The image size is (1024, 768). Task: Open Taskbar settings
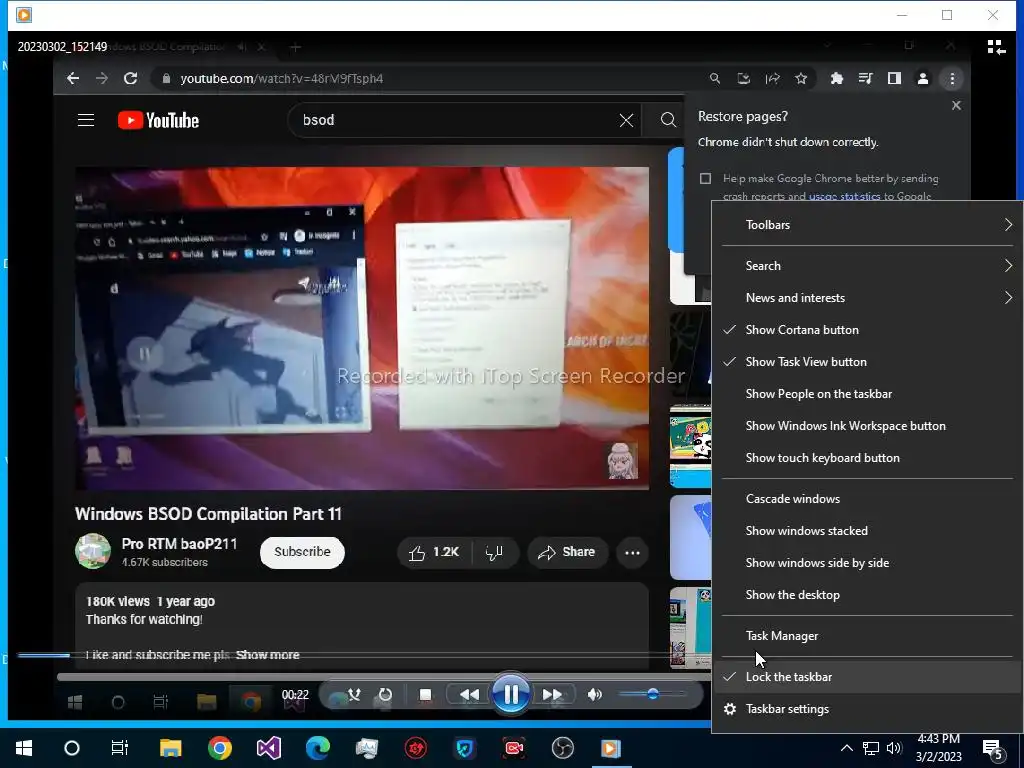point(867,709)
